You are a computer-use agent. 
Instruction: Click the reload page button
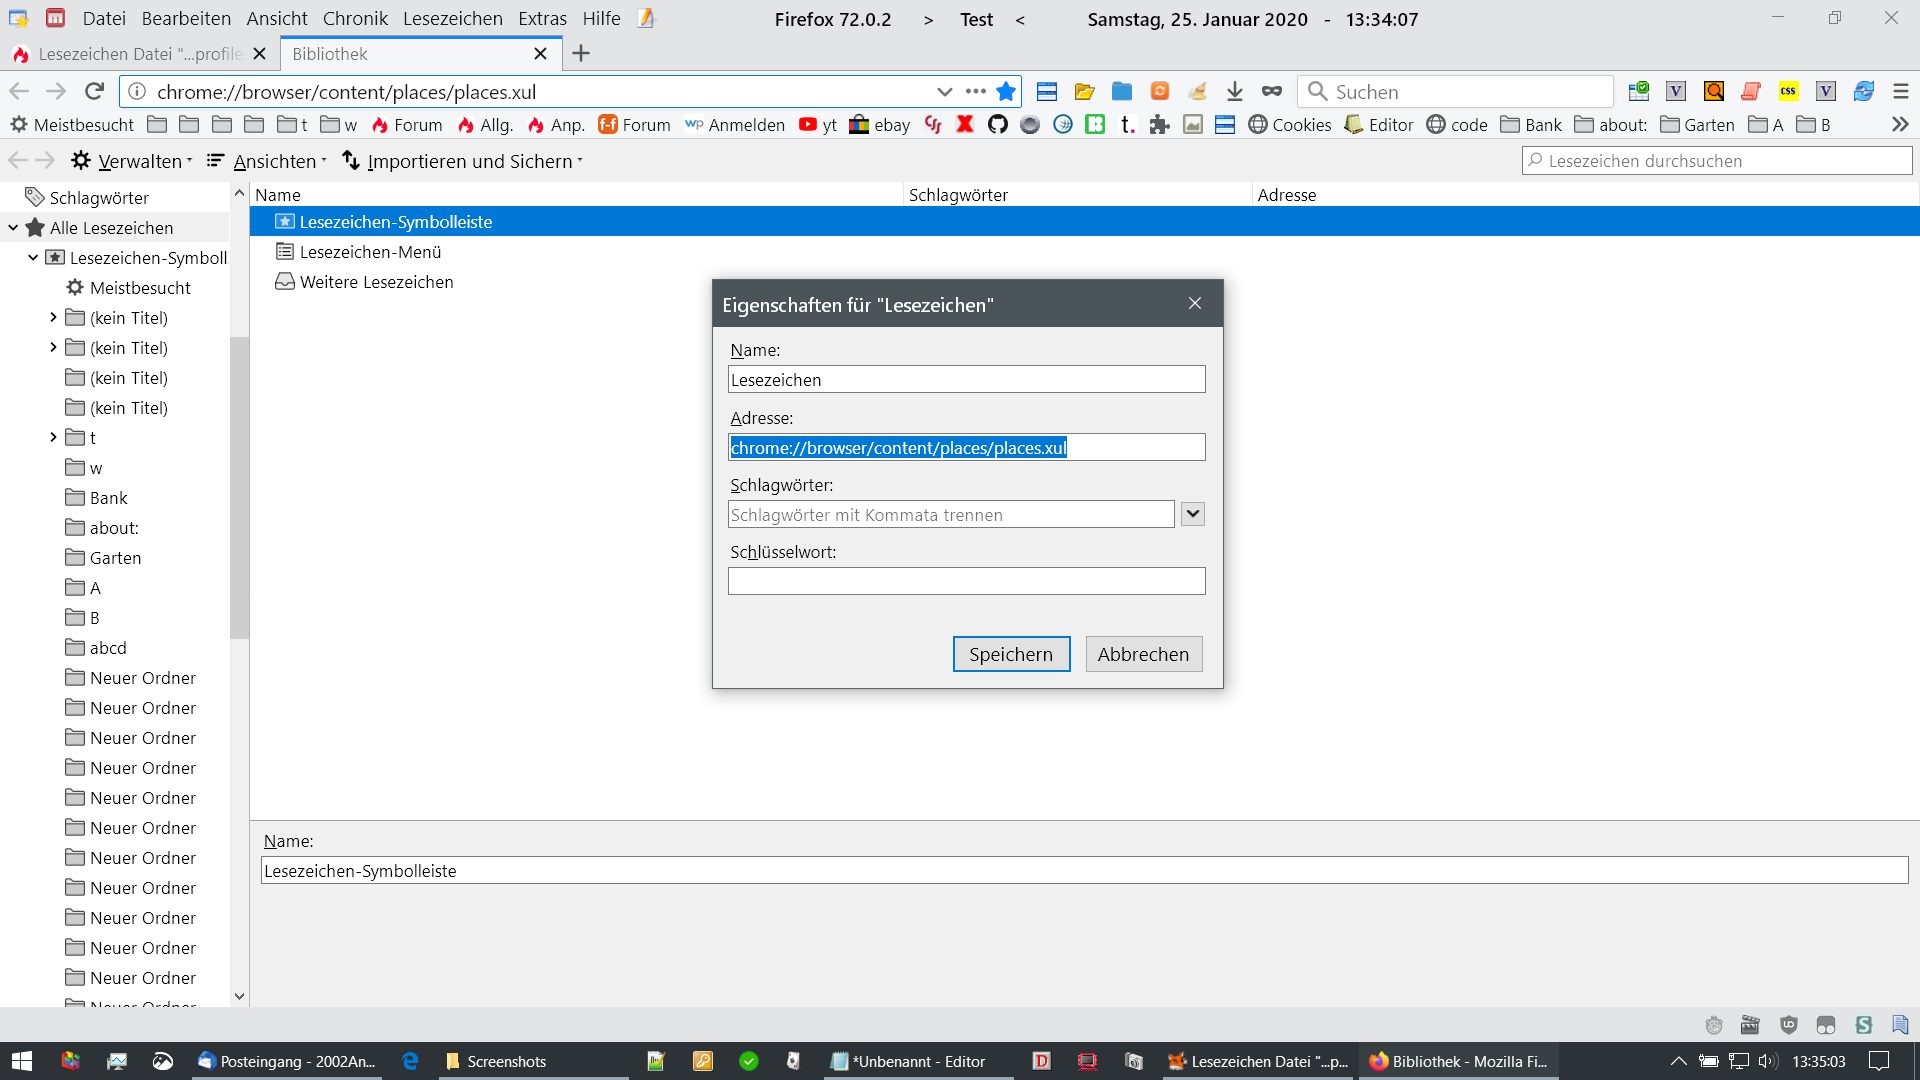[95, 92]
